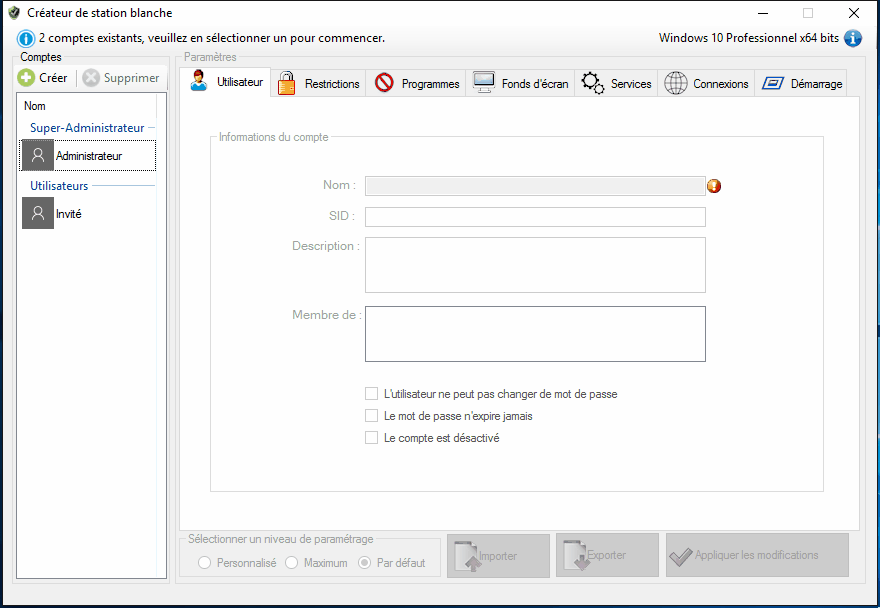The width and height of the screenshot is (880, 608).
Task: Click into the Description text field
Action: pyautogui.click(x=535, y=265)
